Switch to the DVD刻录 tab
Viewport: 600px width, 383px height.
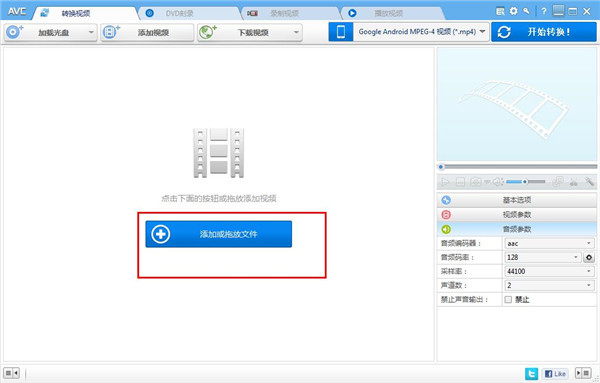pyautogui.click(x=188, y=13)
